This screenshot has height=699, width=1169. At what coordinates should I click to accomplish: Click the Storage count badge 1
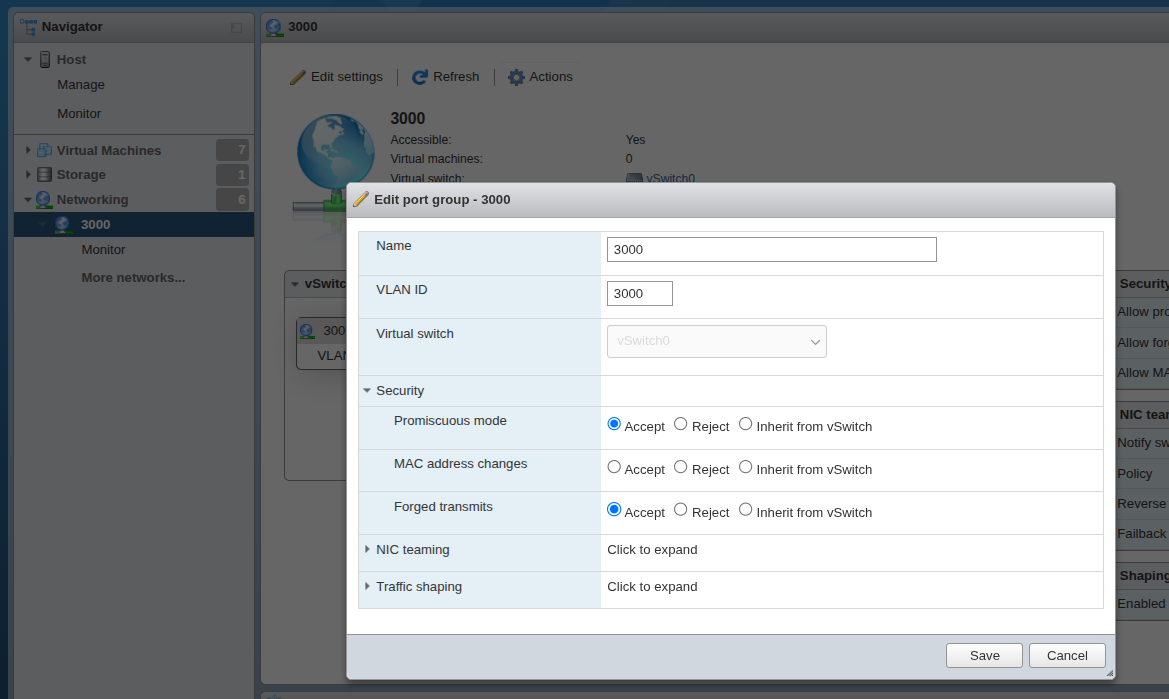pos(233,174)
